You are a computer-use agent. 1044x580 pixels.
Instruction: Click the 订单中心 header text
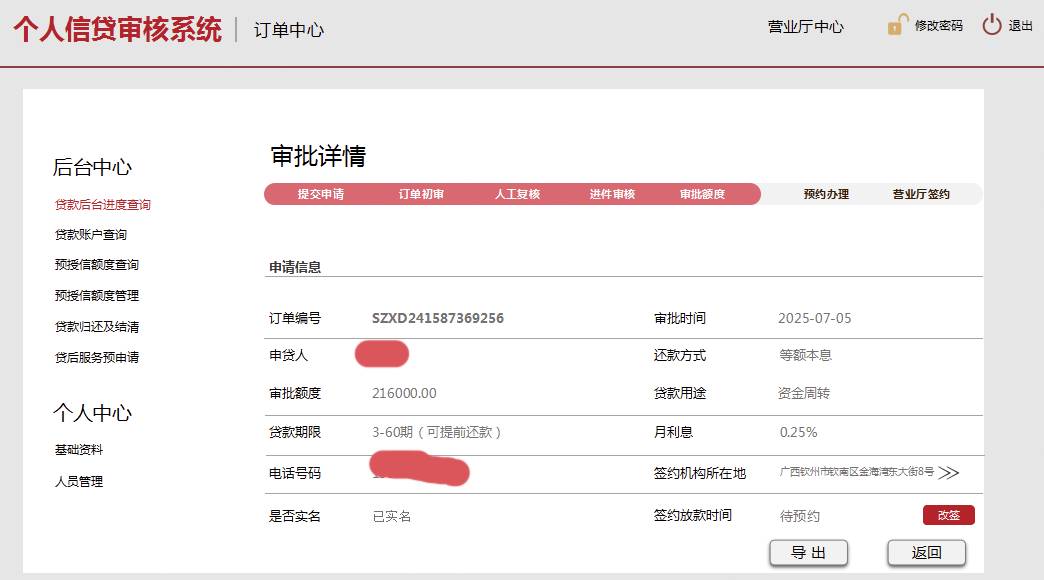[x=288, y=30]
